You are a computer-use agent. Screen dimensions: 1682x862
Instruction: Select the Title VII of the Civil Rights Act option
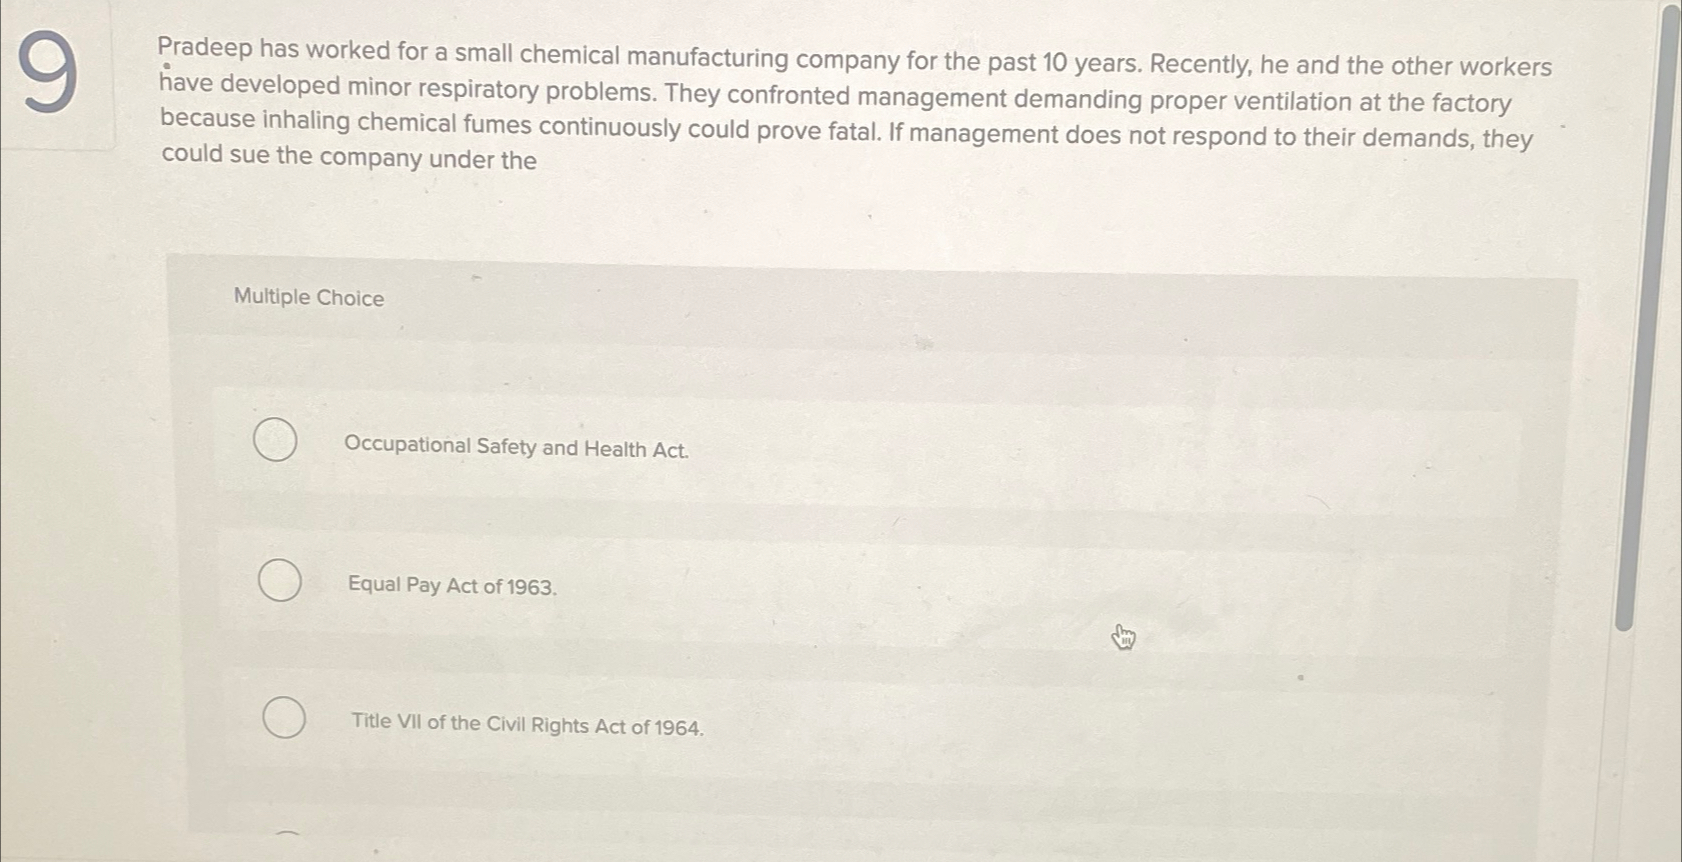tap(283, 717)
